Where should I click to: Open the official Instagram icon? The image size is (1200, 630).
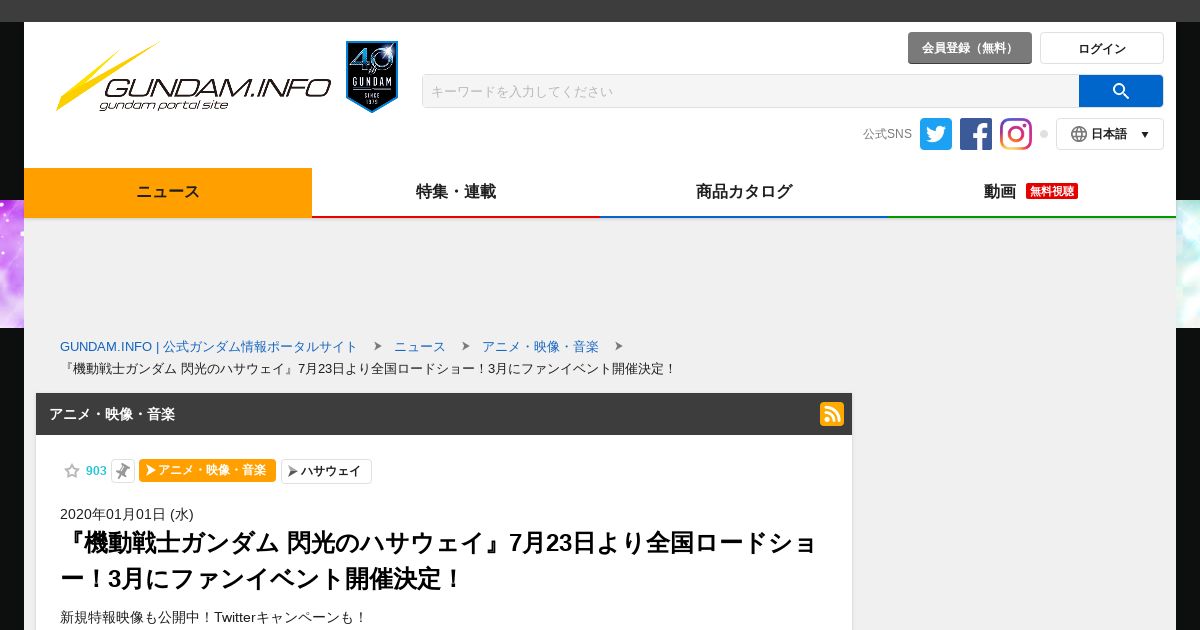click(x=1016, y=134)
